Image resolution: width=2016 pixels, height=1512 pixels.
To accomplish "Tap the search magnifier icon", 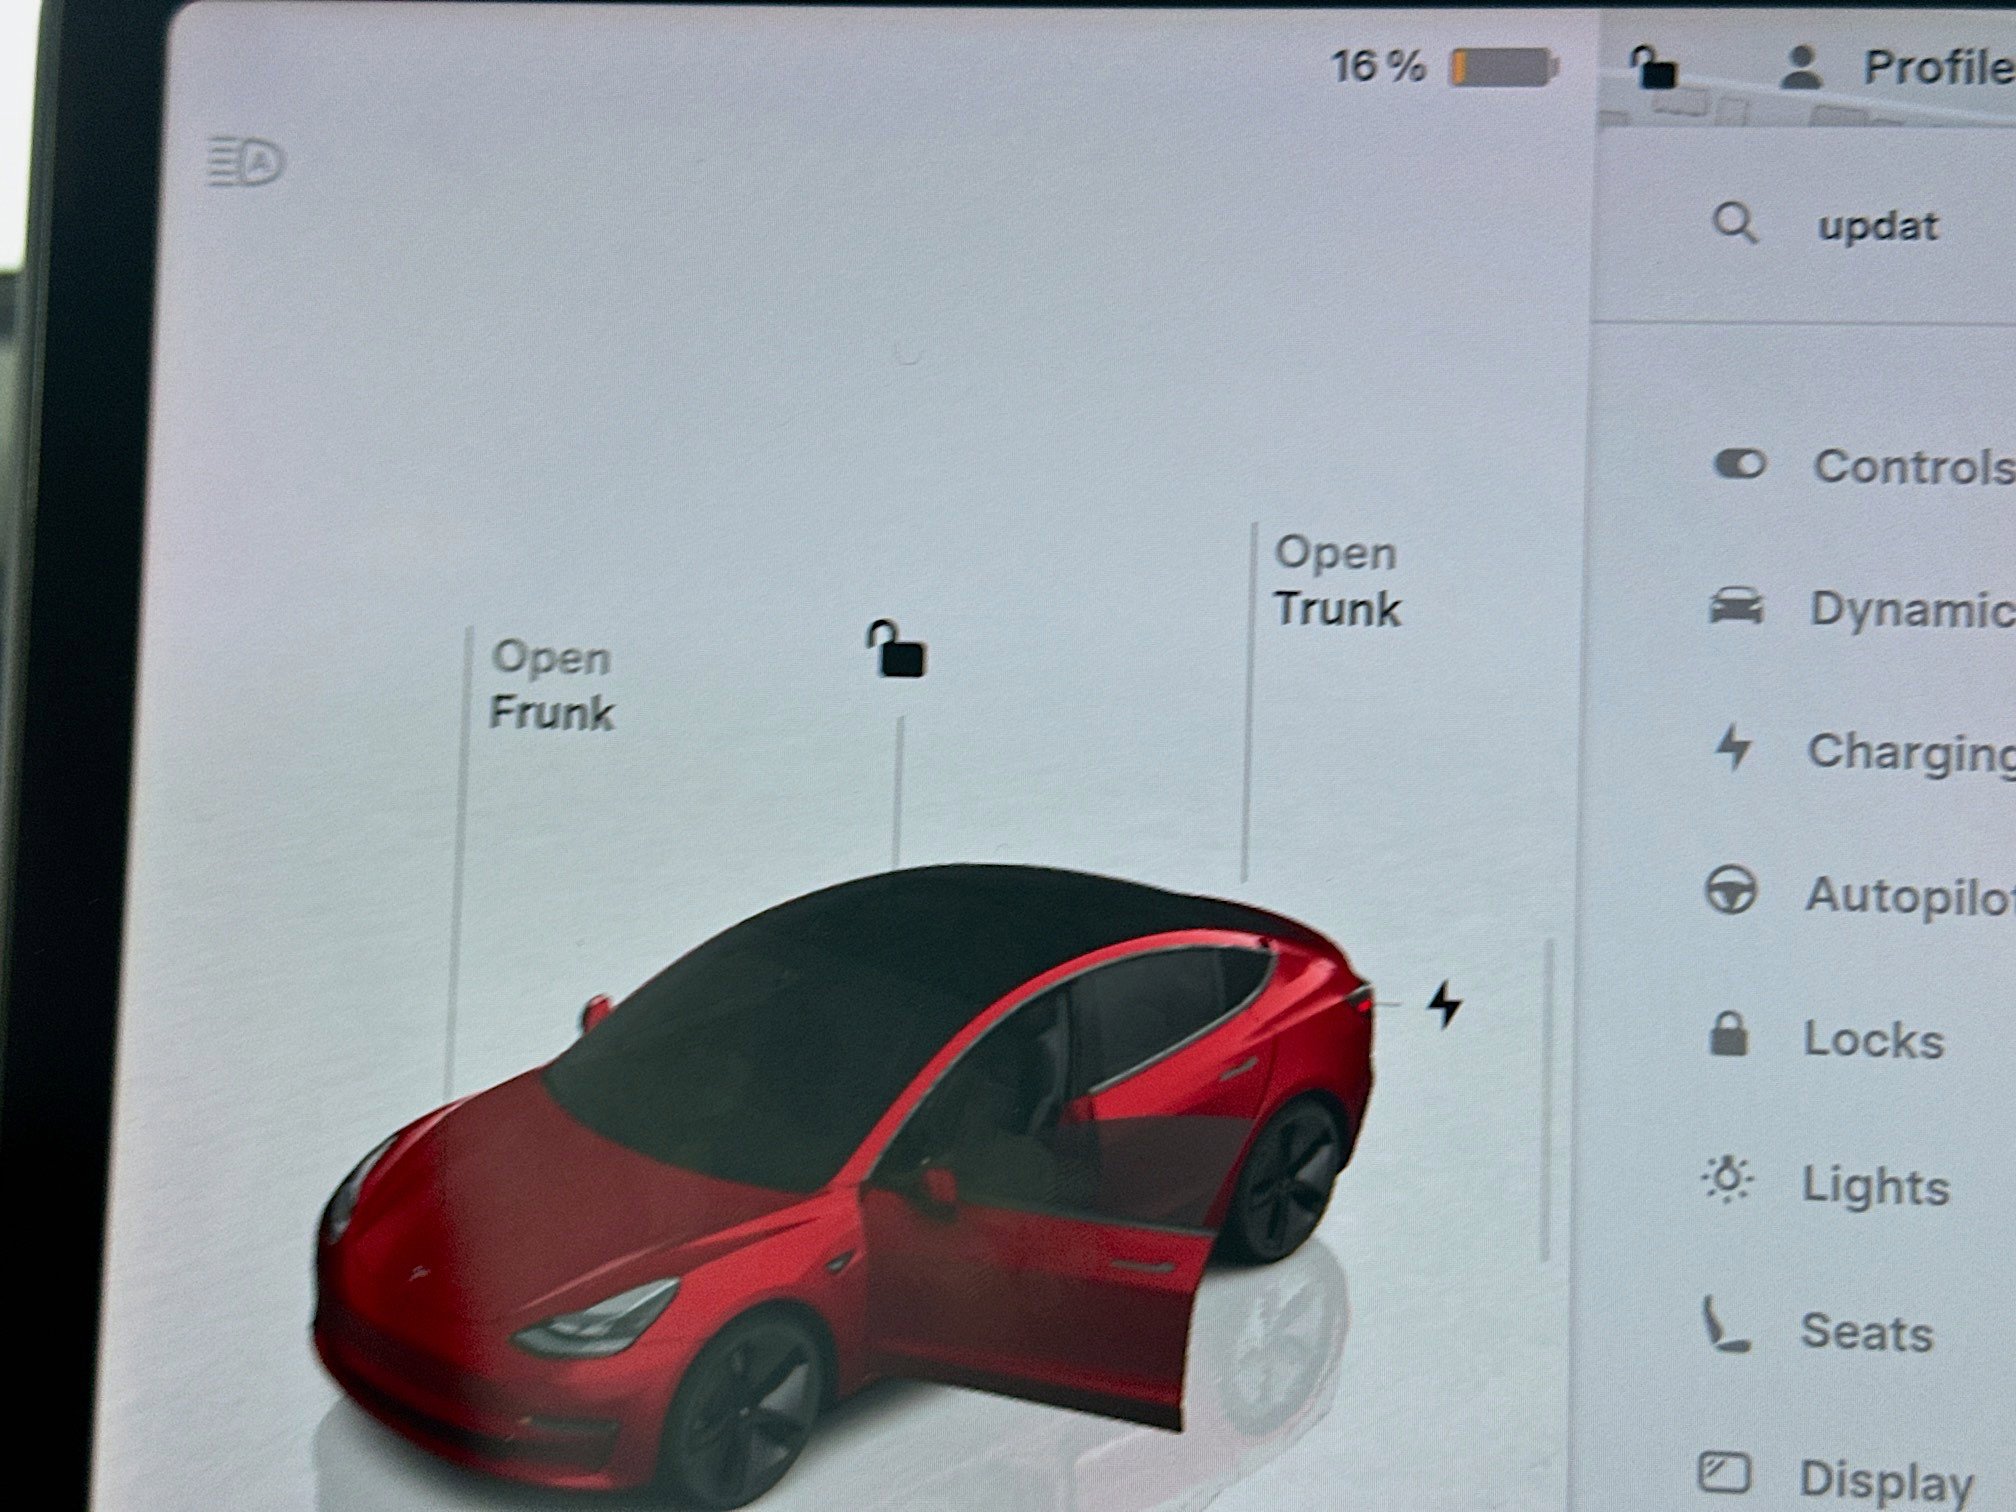I will pos(1737,224).
